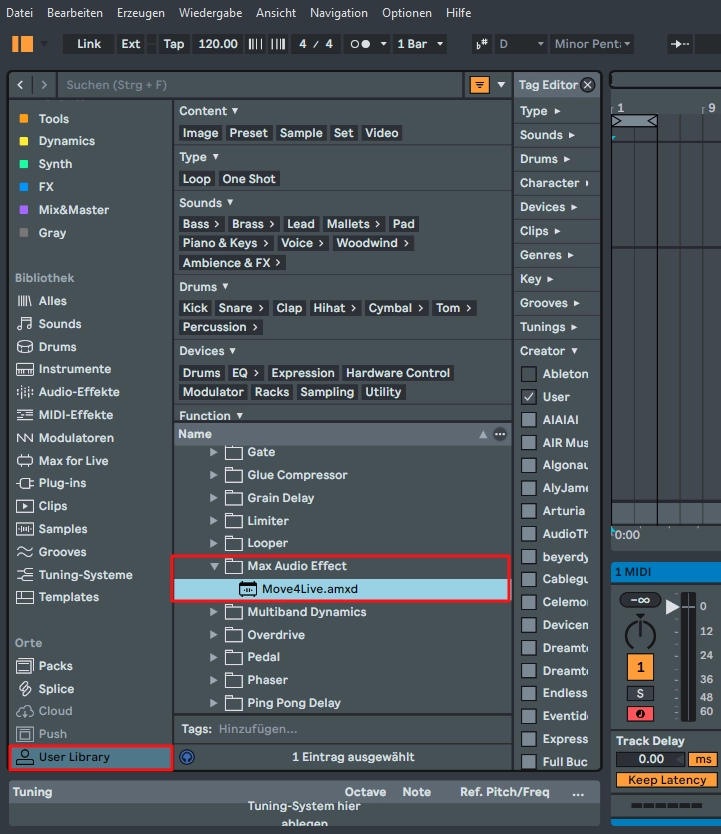Toggle the Ext sync button

tap(130, 44)
